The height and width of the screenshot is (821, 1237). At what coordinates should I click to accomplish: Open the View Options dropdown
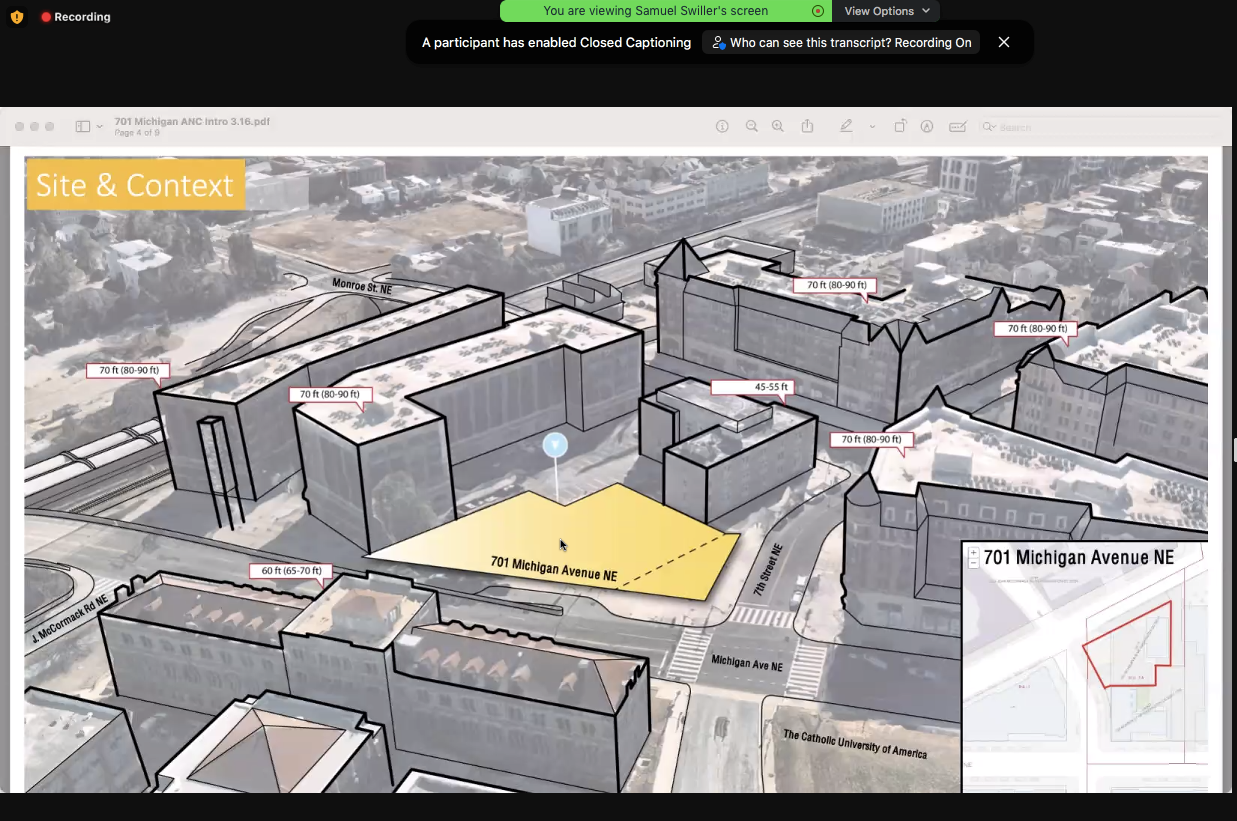click(887, 11)
